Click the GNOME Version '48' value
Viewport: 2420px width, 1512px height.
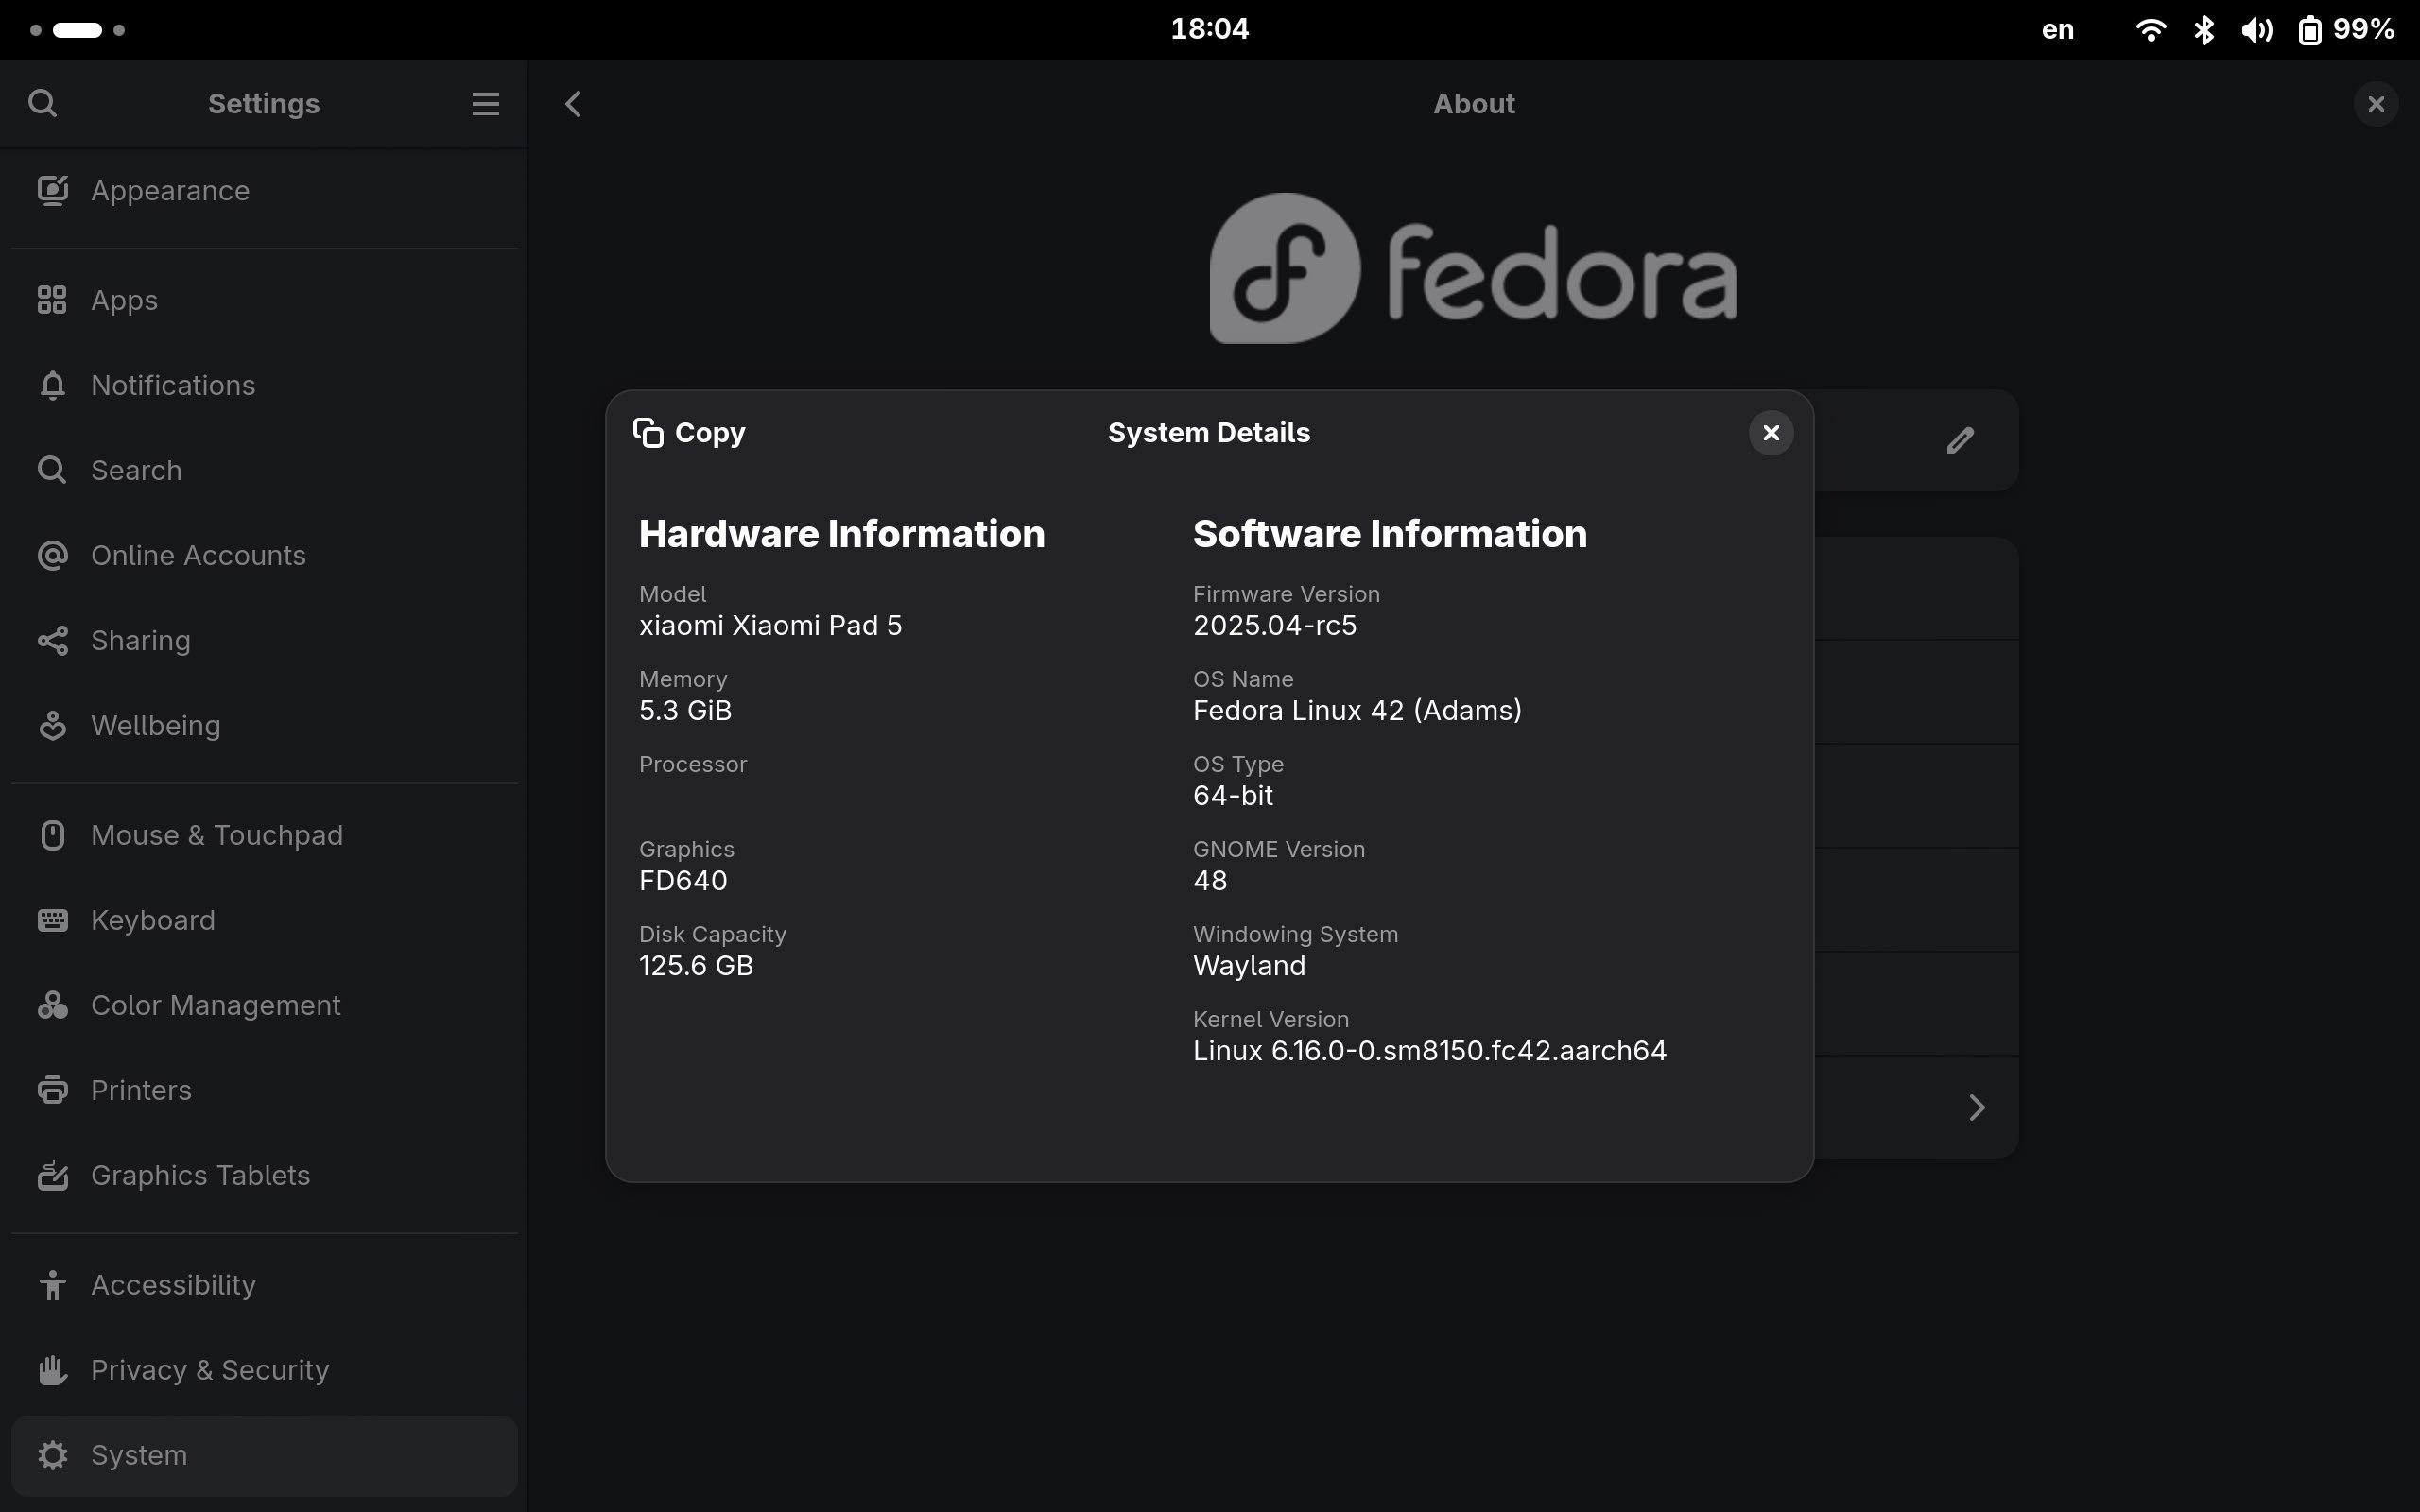coord(1210,881)
